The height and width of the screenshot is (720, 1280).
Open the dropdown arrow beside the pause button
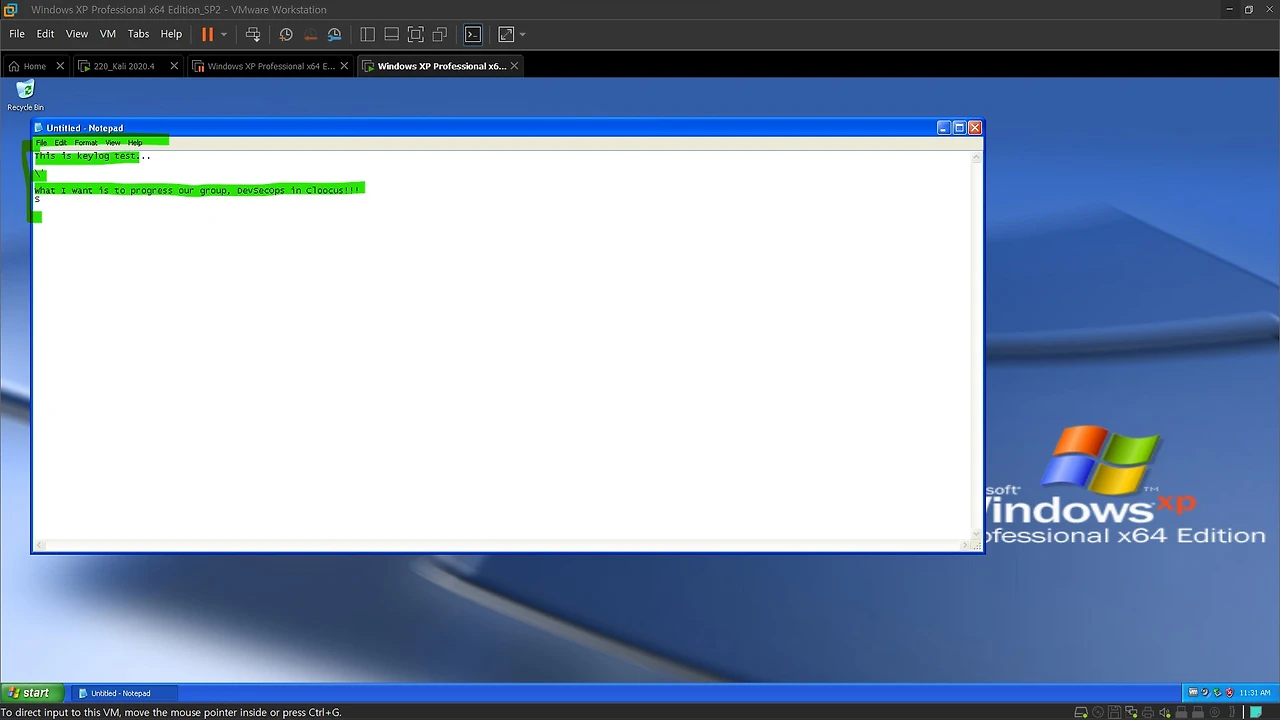tap(224, 34)
